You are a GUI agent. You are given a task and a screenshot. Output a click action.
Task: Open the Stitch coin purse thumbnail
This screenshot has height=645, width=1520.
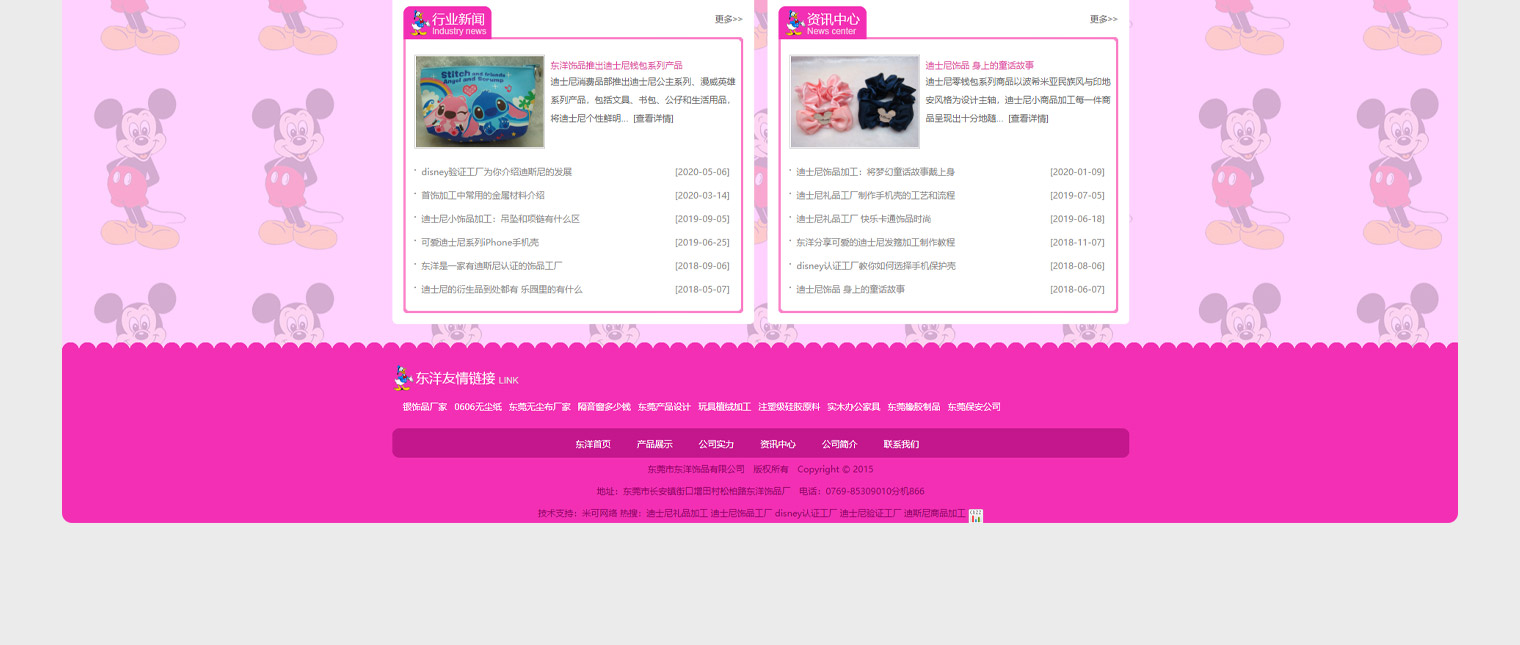(x=480, y=102)
